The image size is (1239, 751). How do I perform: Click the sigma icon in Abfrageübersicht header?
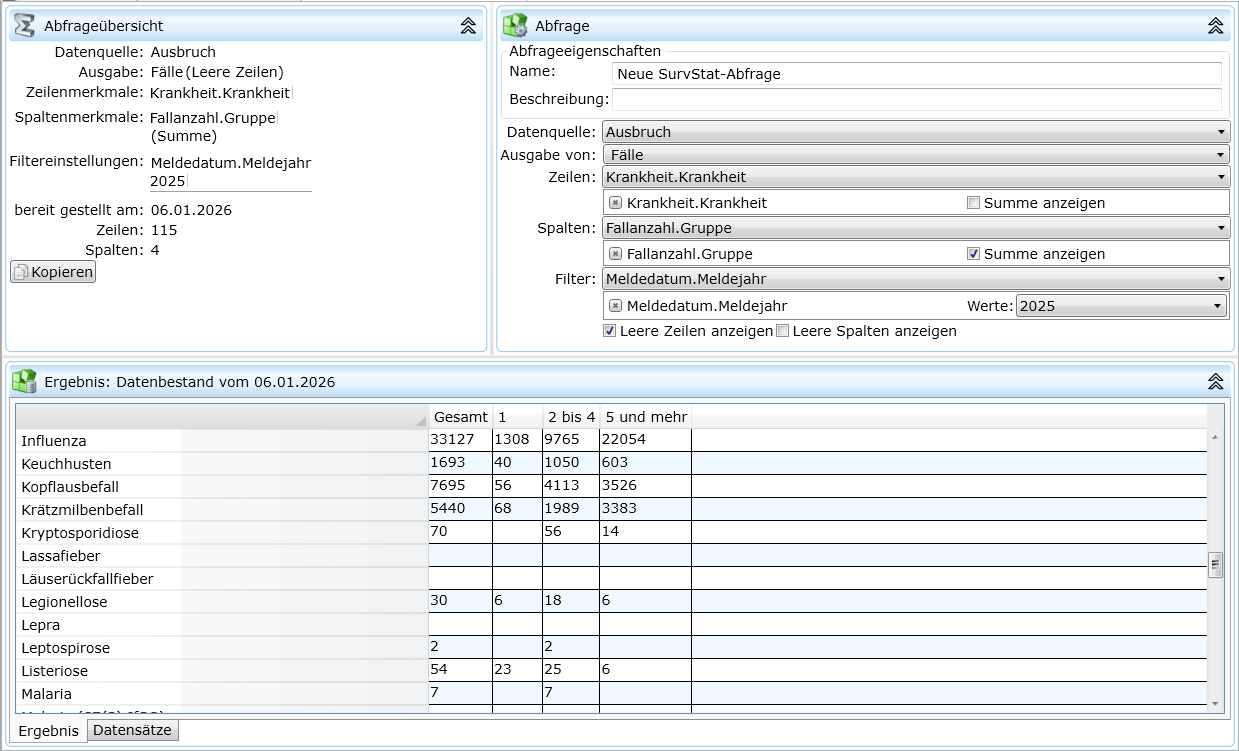pyautogui.click(x=25, y=26)
